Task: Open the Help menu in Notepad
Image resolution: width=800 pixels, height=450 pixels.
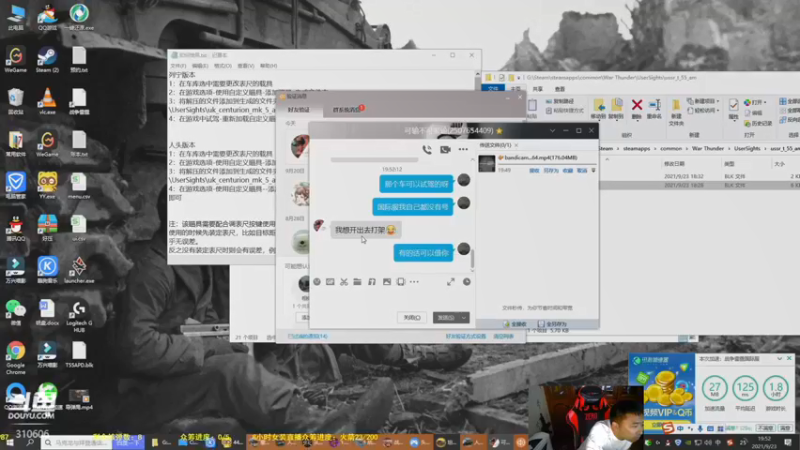Action: pos(268,66)
